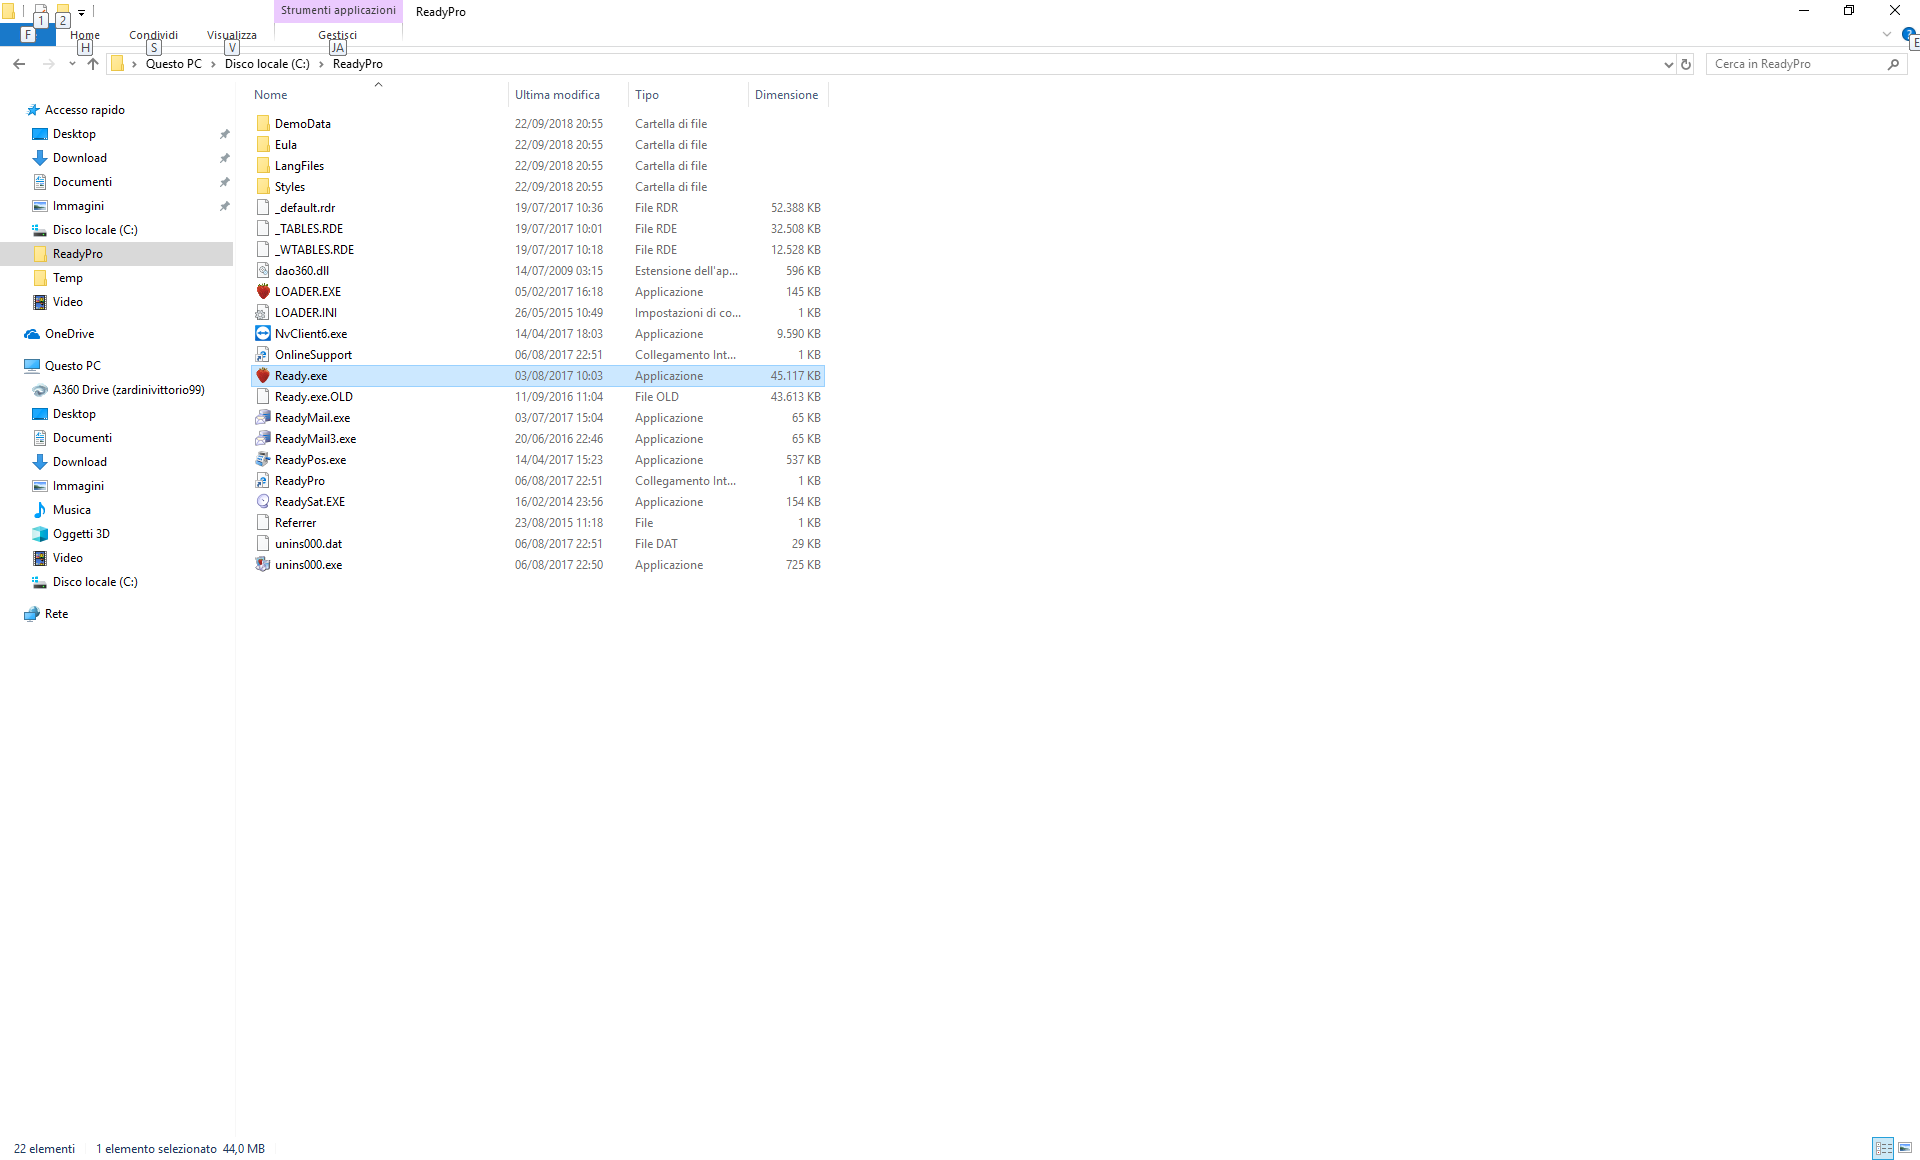Viewport: 1920px width, 1160px height.
Task: Open Accesso rapido in sidebar
Action: (85, 110)
